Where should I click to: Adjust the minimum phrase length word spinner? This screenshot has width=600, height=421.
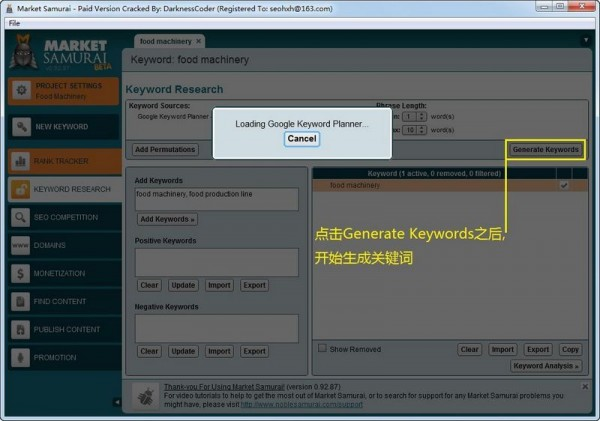click(422, 116)
